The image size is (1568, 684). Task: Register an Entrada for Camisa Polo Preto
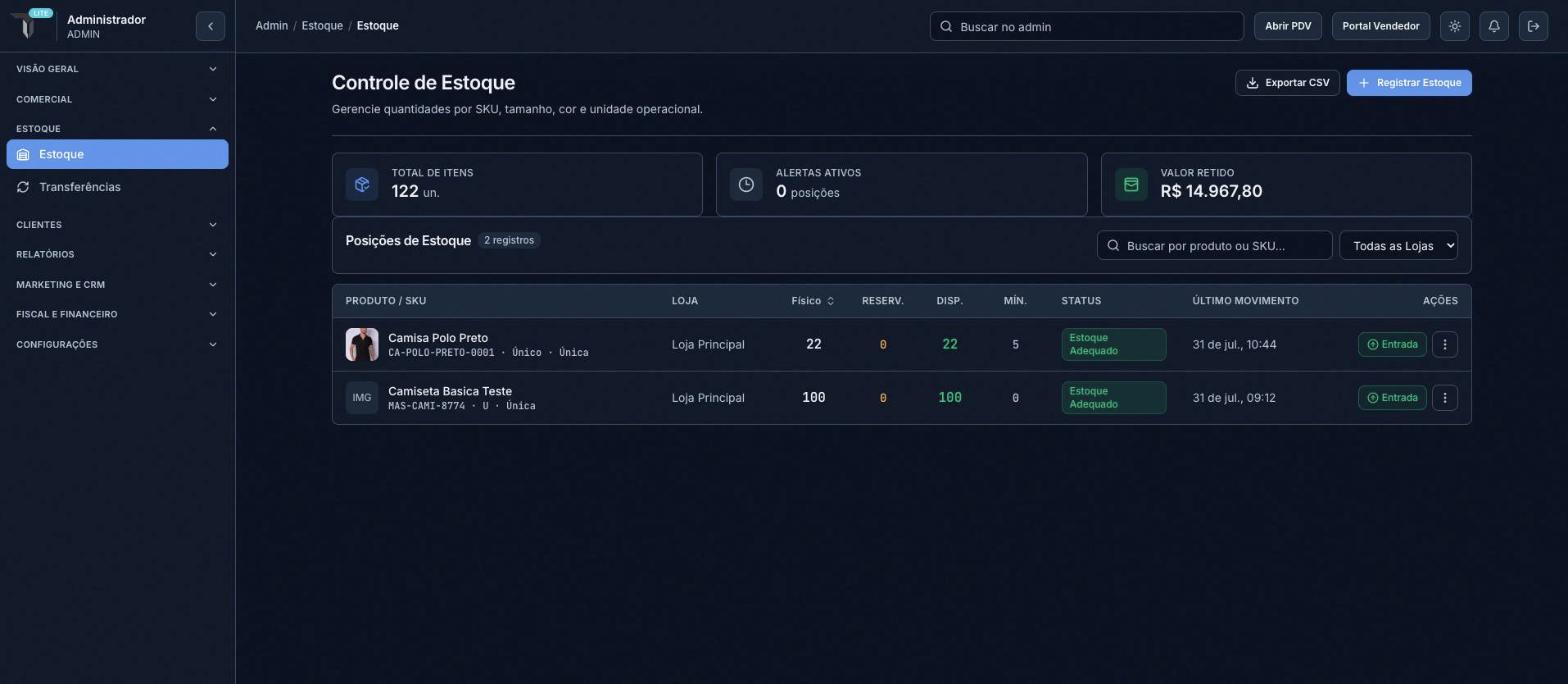tap(1392, 344)
